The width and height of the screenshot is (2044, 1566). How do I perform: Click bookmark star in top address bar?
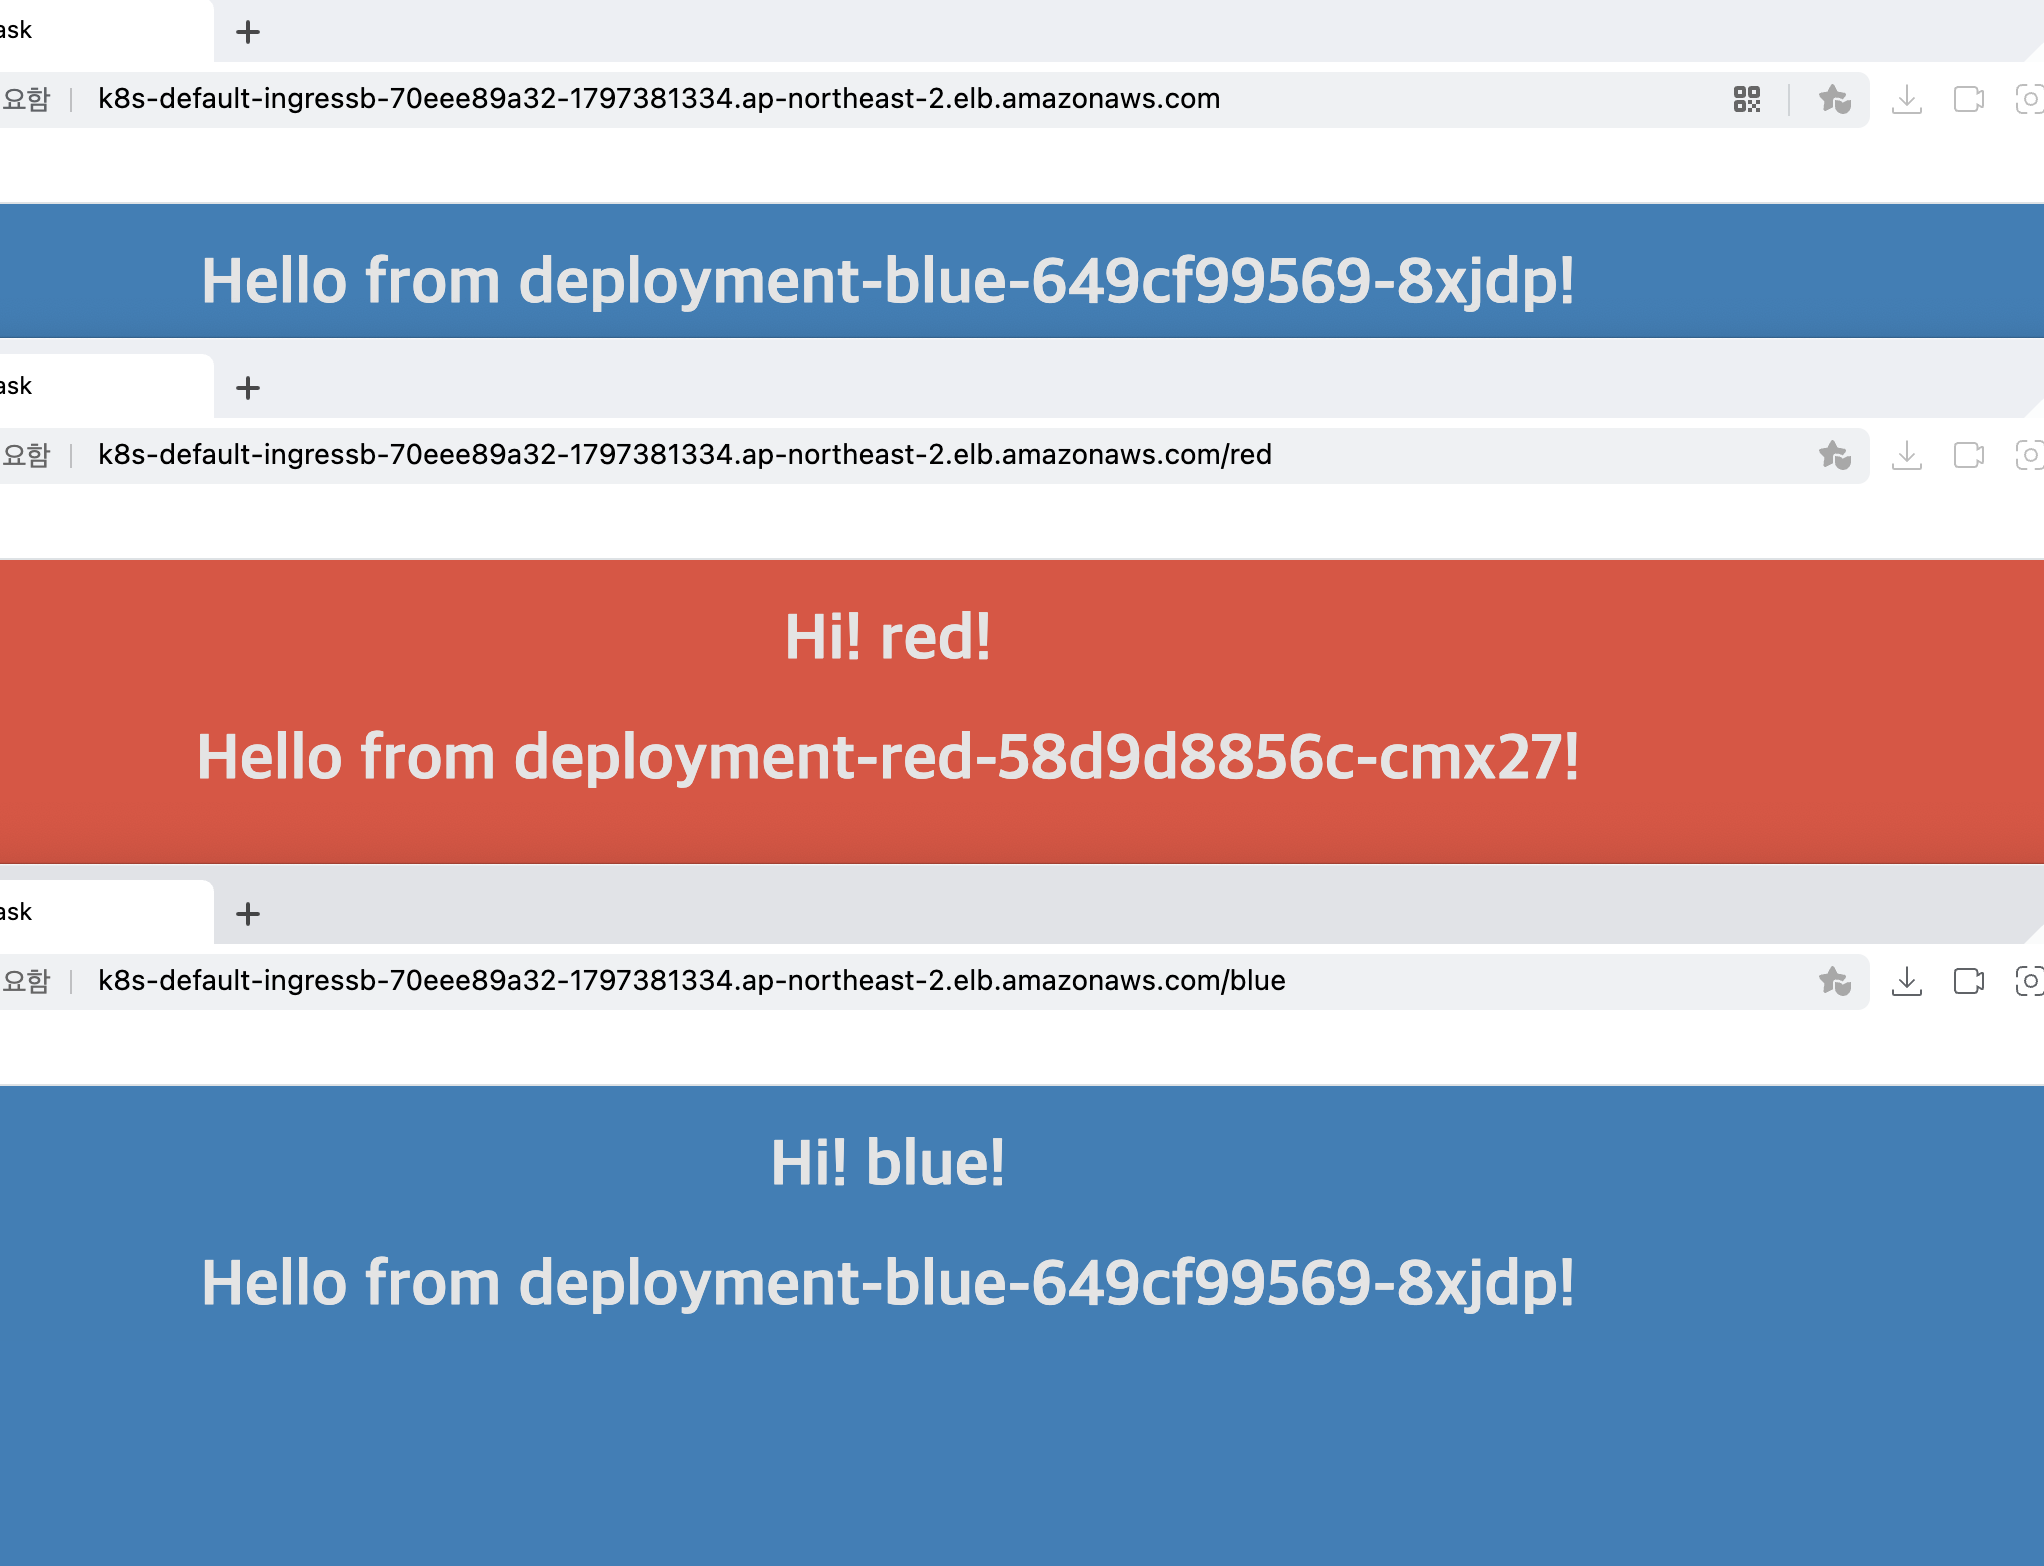(1834, 99)
